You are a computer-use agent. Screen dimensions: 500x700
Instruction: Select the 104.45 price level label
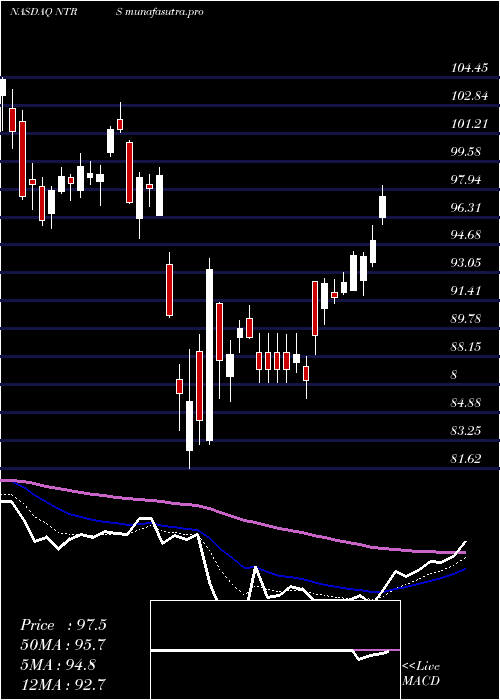pyautogui.click(x=470, y=68)
